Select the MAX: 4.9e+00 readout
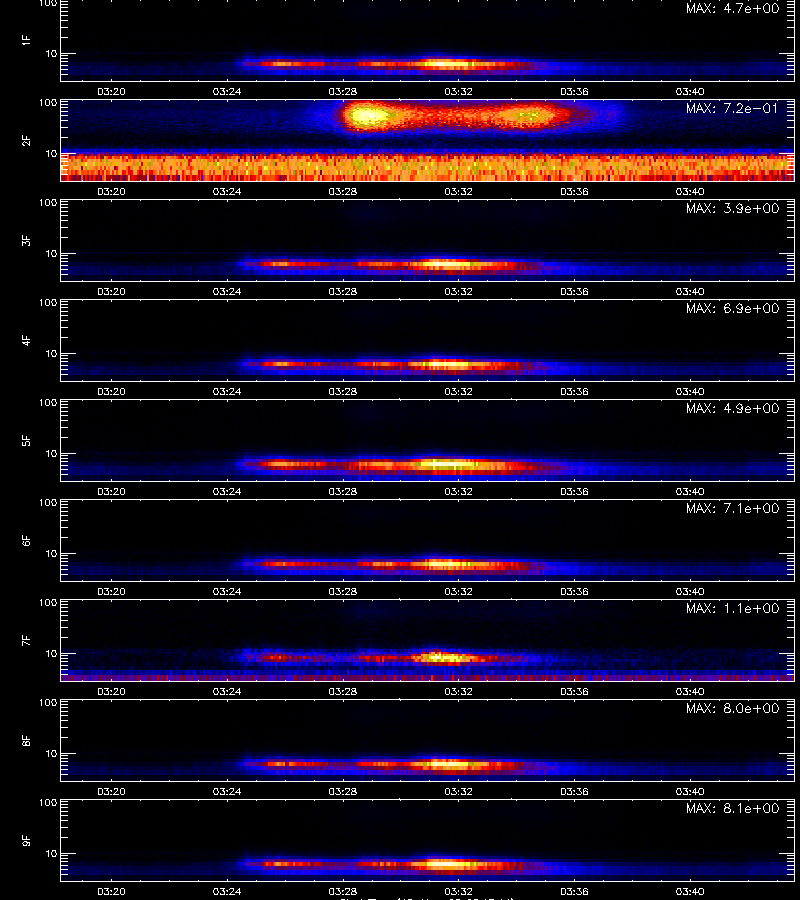This screenshot has width=800, height=900. pos(733,408)
